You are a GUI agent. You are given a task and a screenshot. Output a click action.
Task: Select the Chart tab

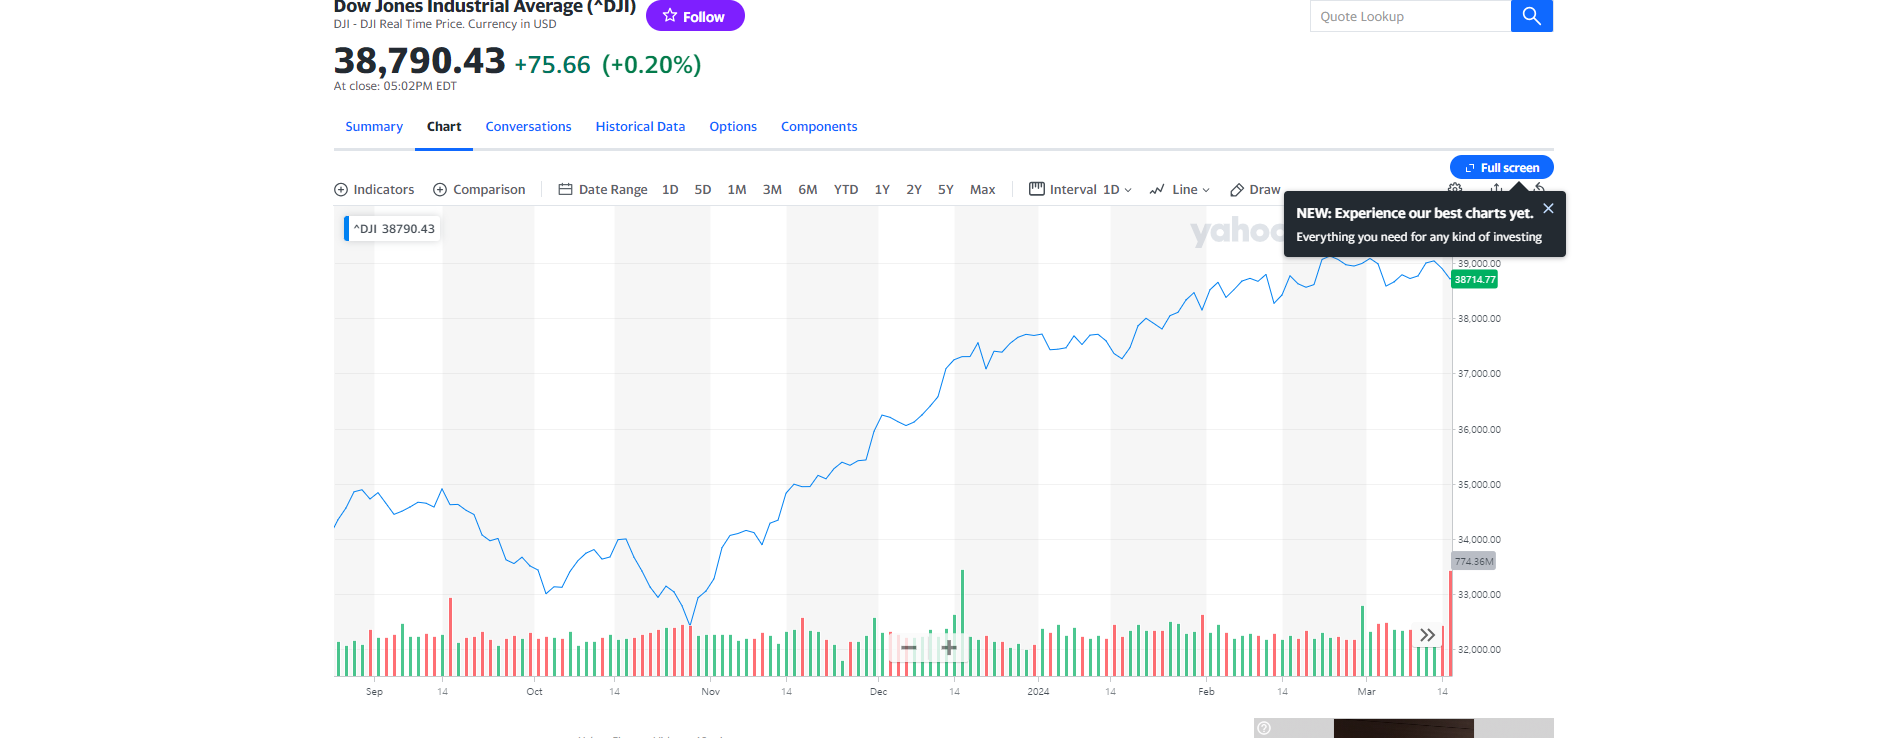coord(444,127)
